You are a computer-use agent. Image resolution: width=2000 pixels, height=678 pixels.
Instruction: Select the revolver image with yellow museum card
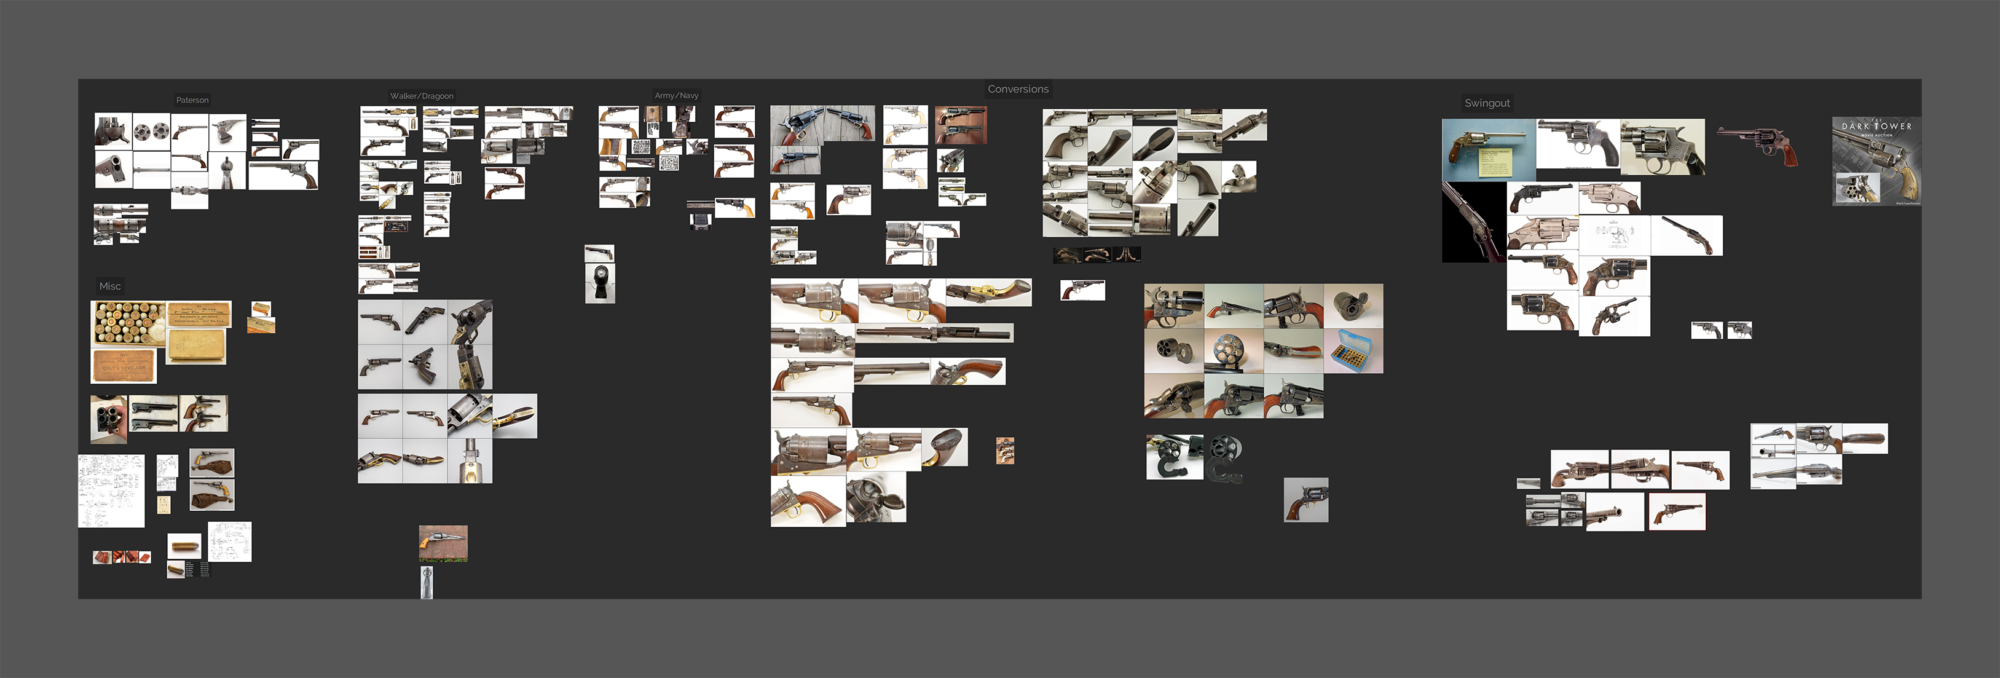(1488, 150)
